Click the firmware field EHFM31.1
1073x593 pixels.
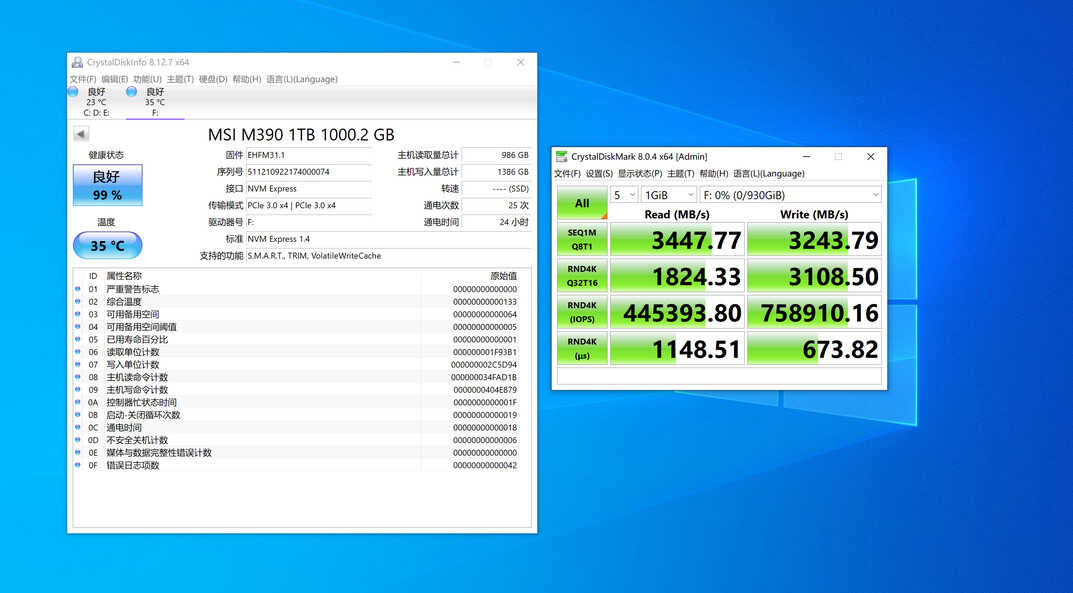pos(309,155)
